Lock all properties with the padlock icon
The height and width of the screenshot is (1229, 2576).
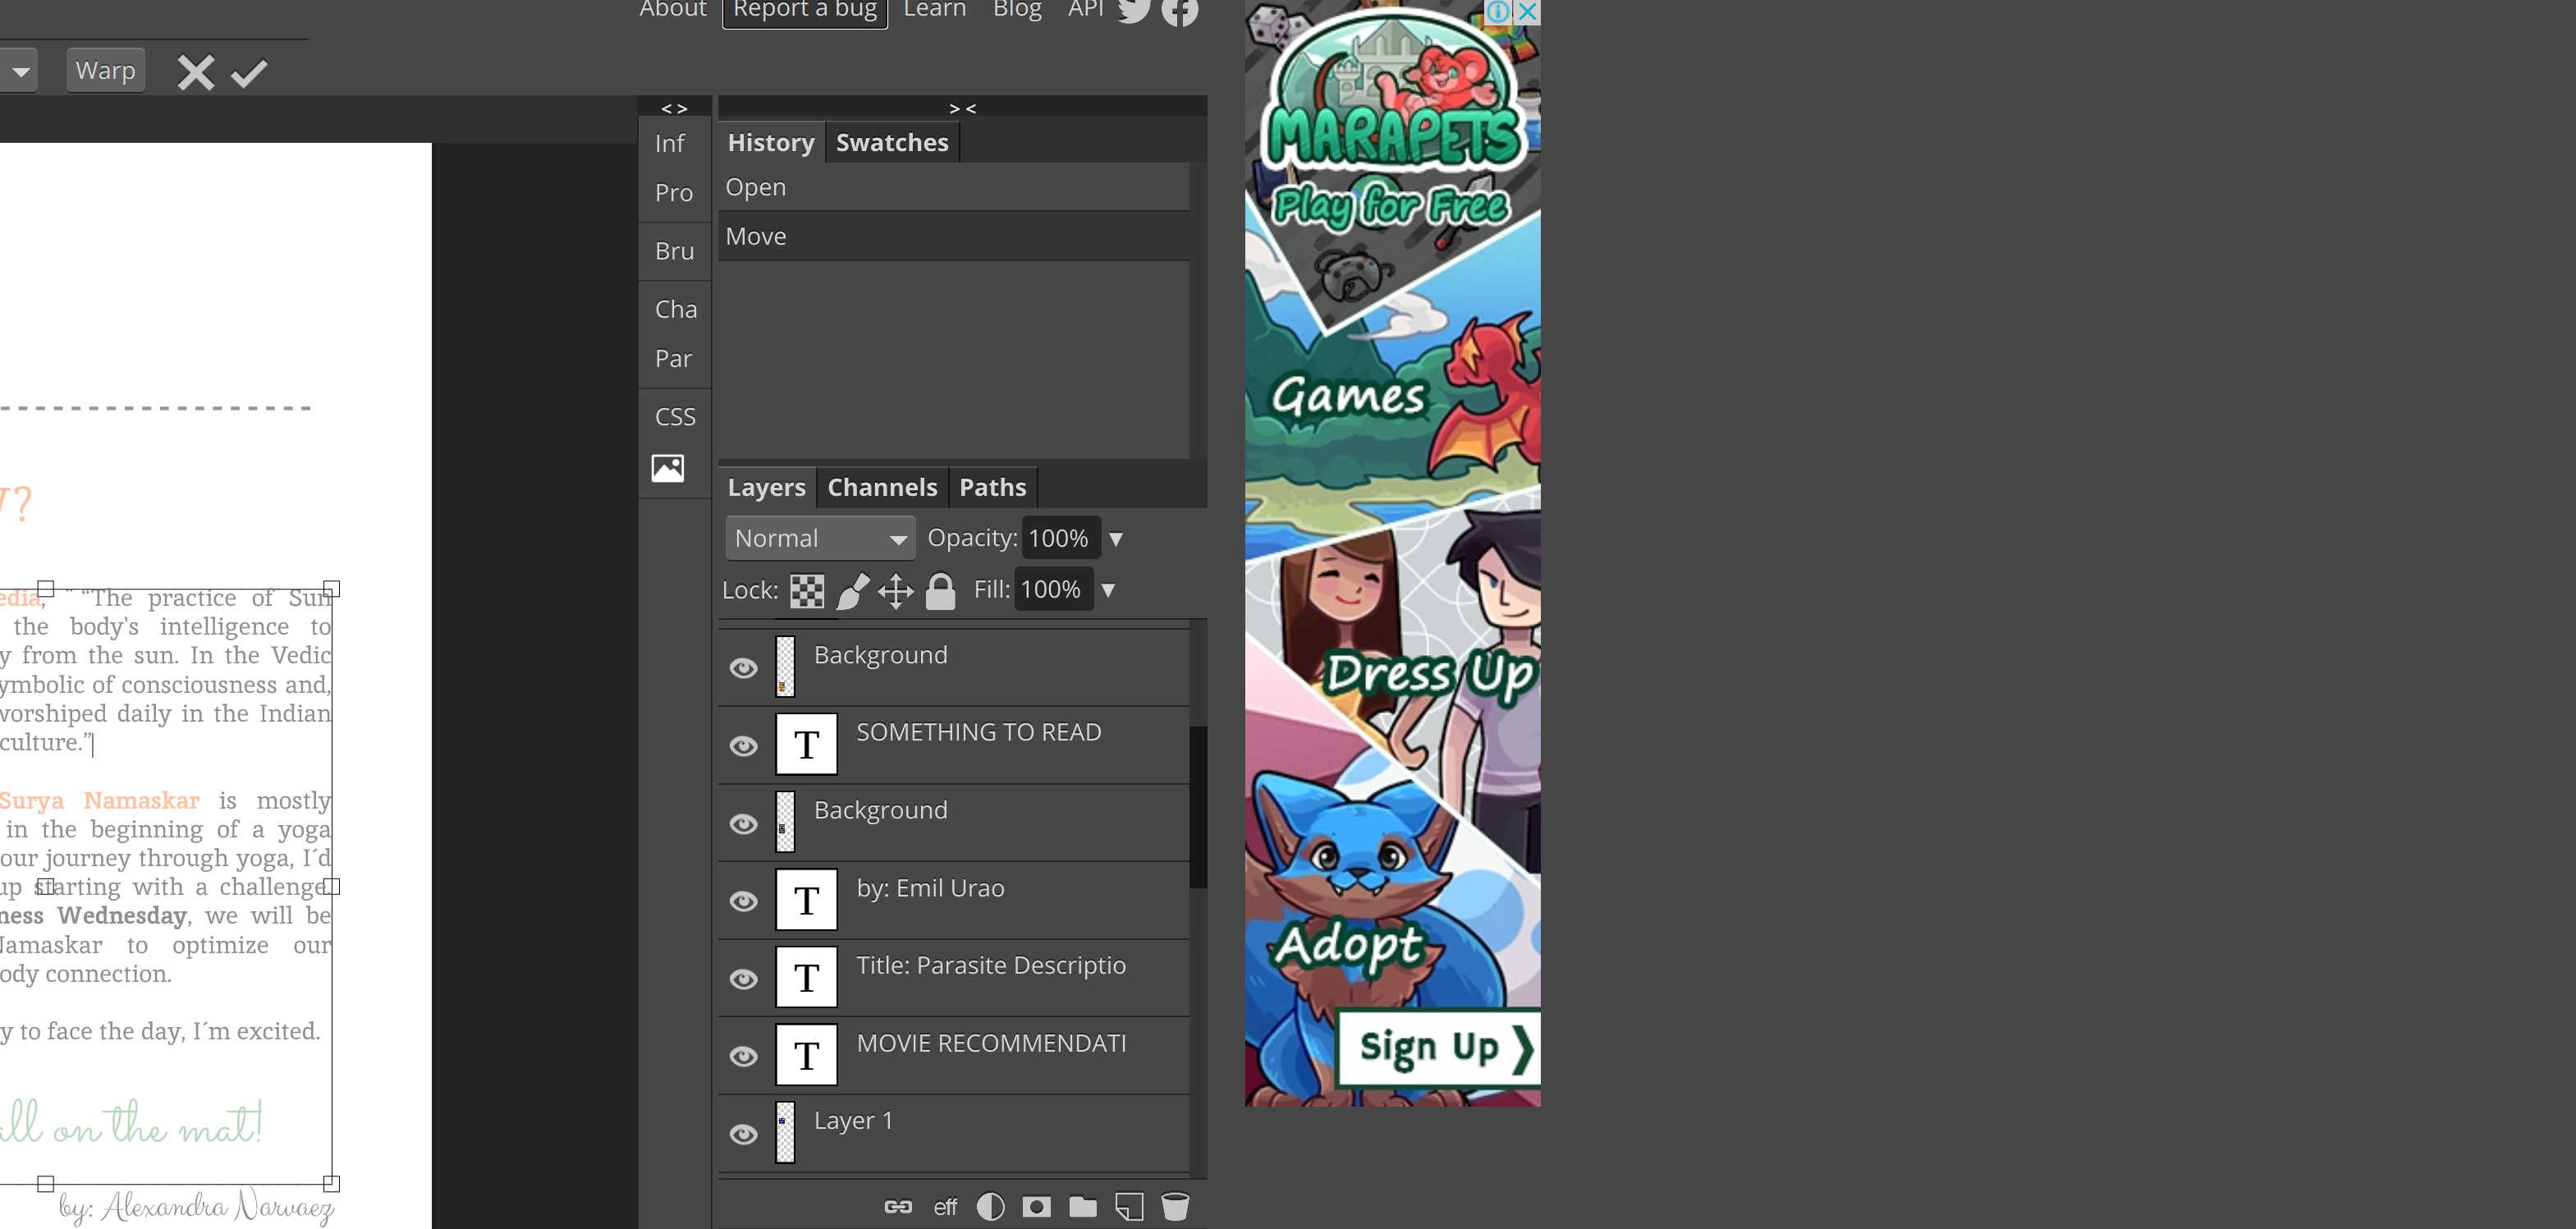[x=940, y=590]
